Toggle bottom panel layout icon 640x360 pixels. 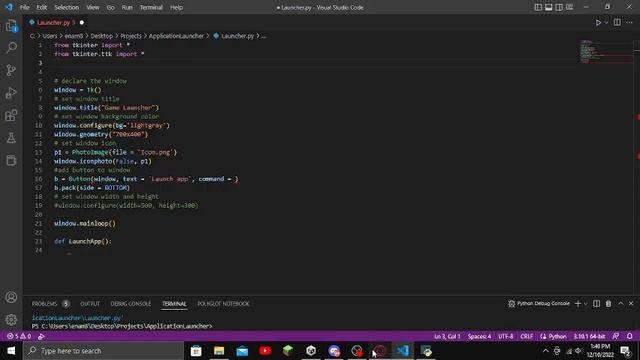pyautogui.click(x=549, y=7)
